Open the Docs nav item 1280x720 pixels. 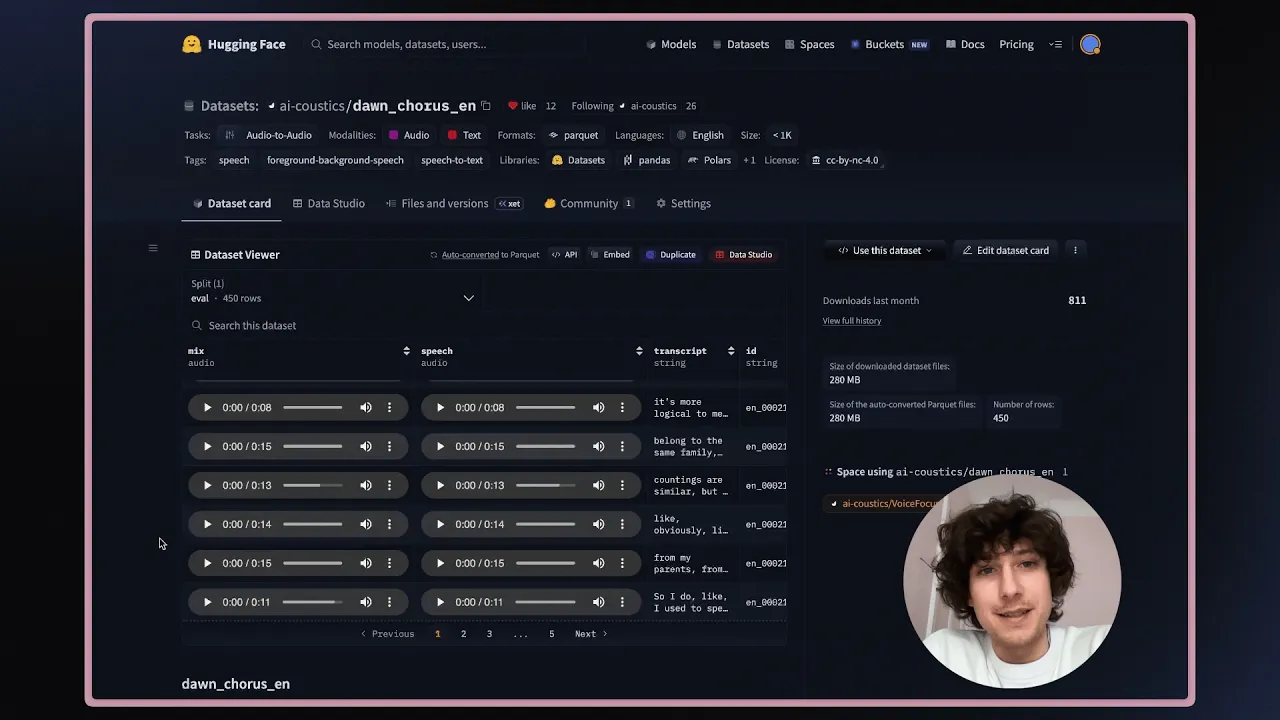[965, 44]
